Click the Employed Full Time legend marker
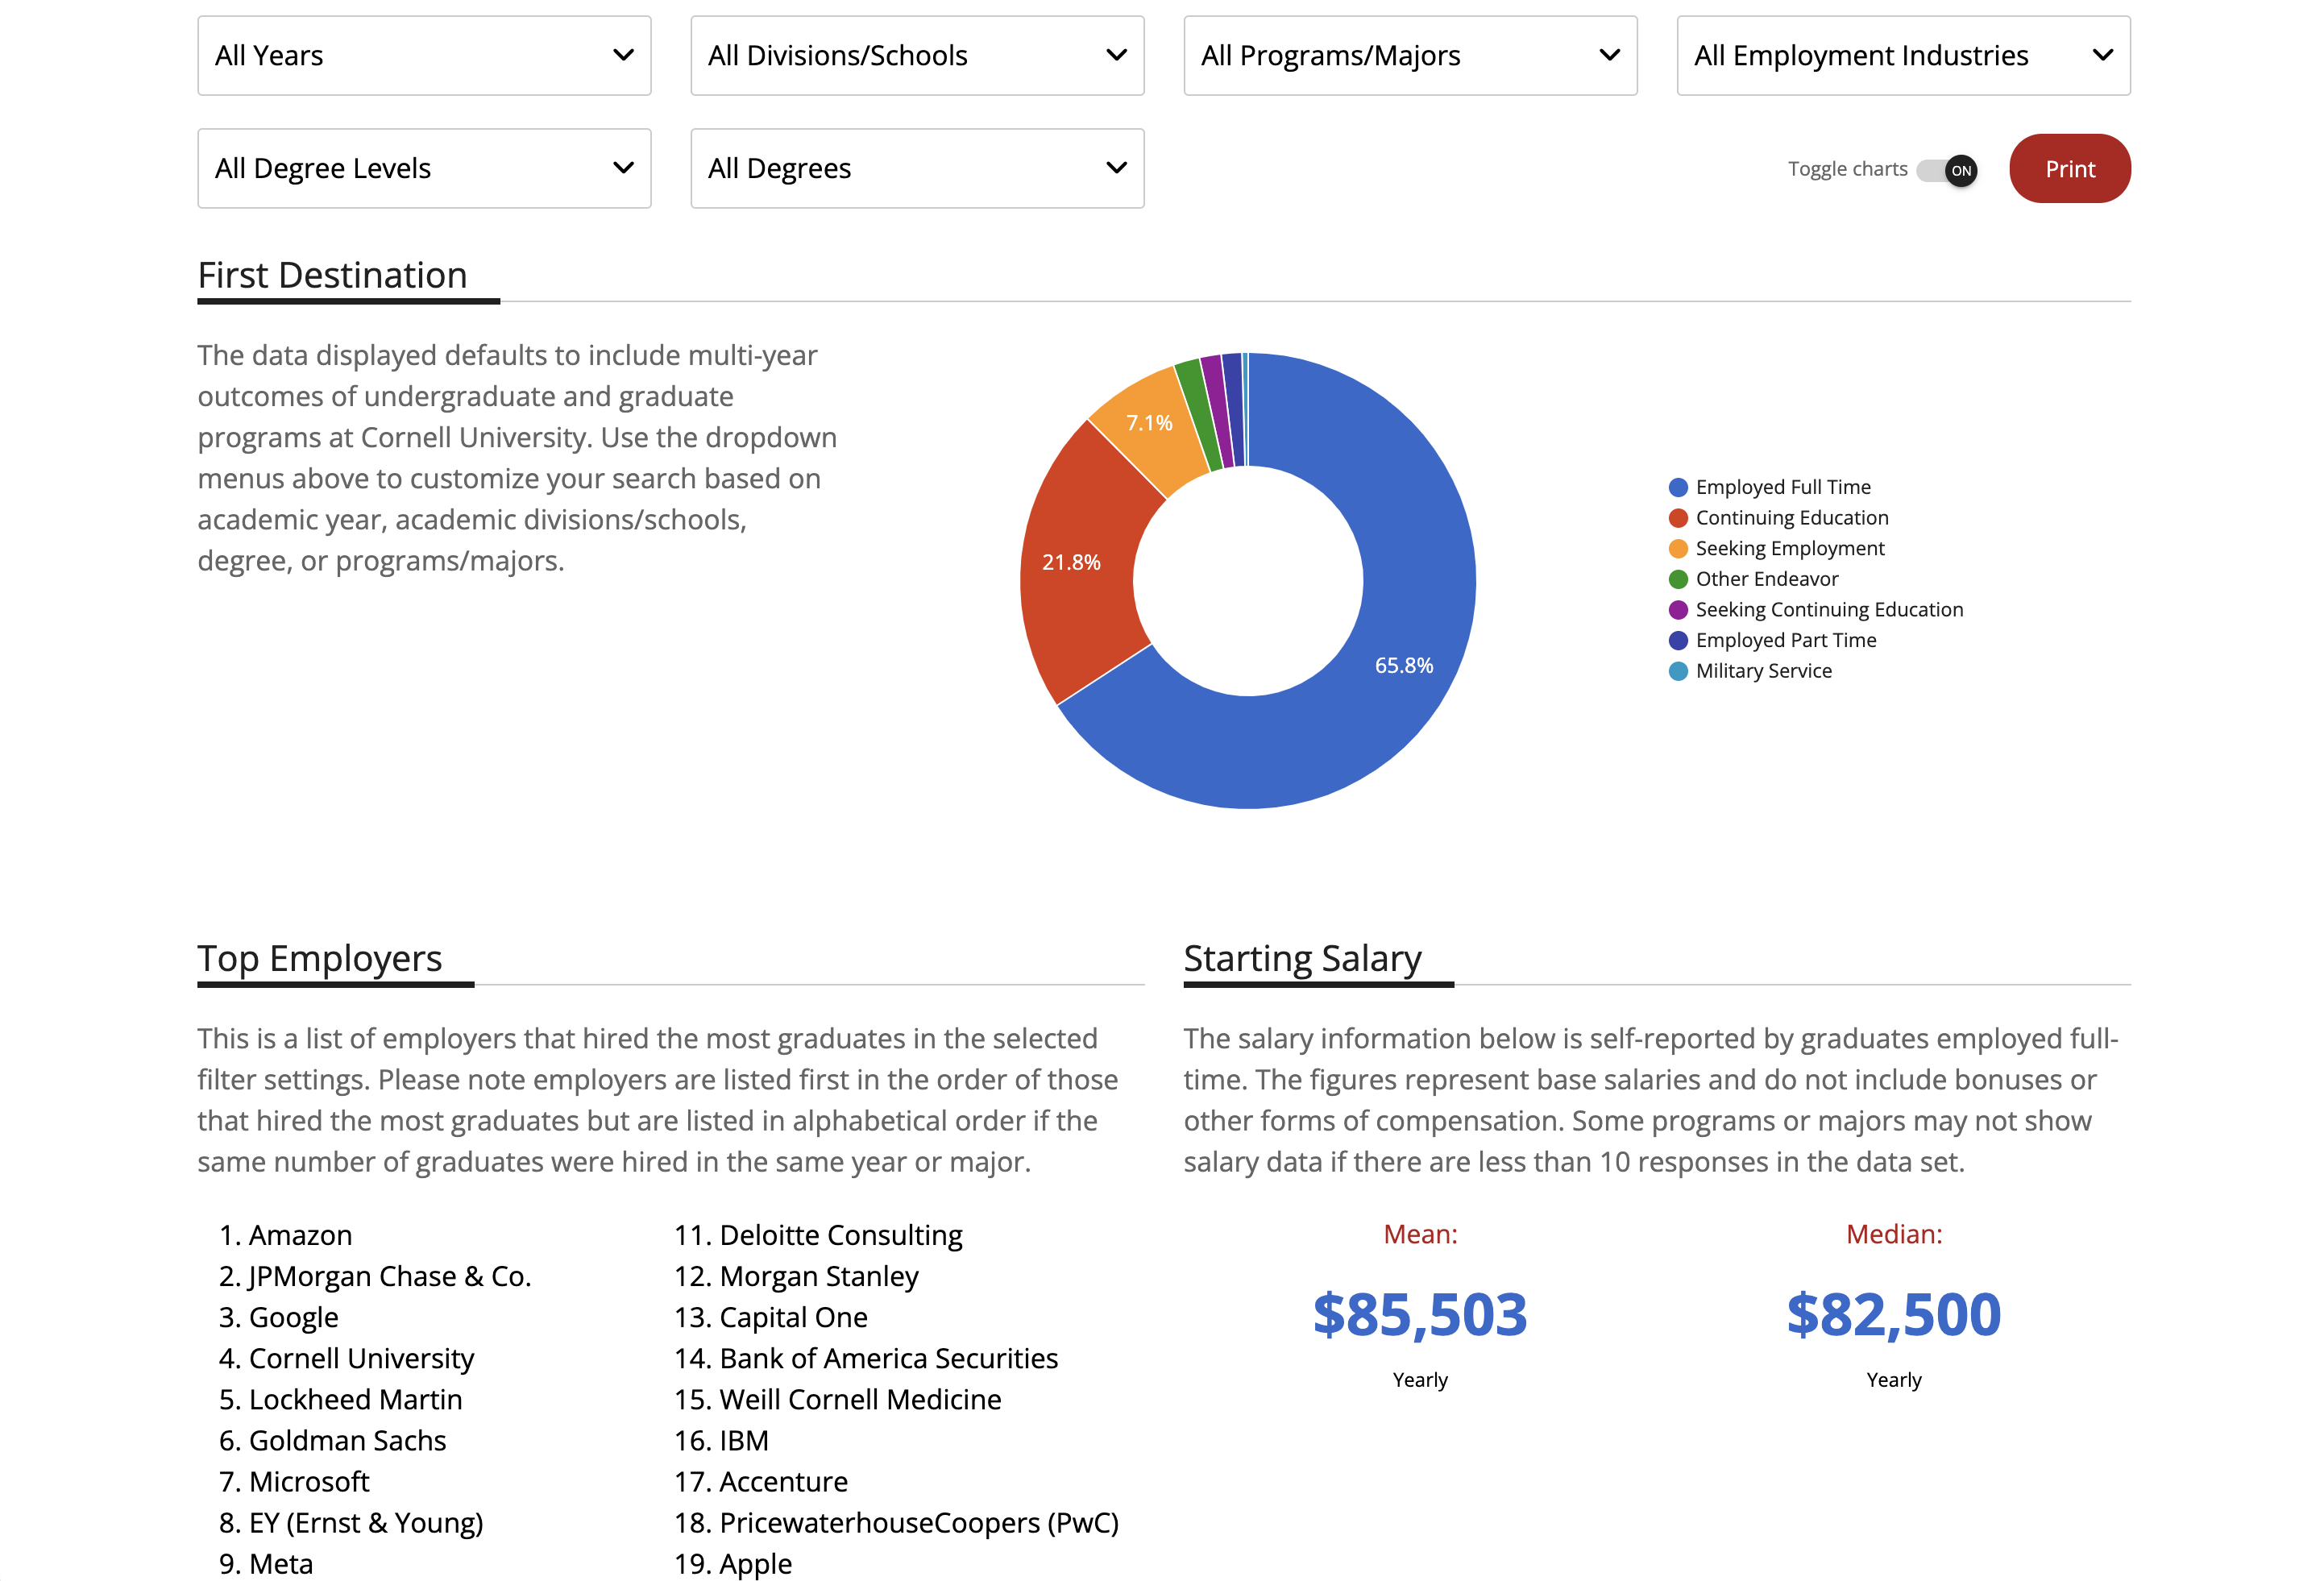2324x1581 pixels. pyautogui.click(x=1679, y=487)
